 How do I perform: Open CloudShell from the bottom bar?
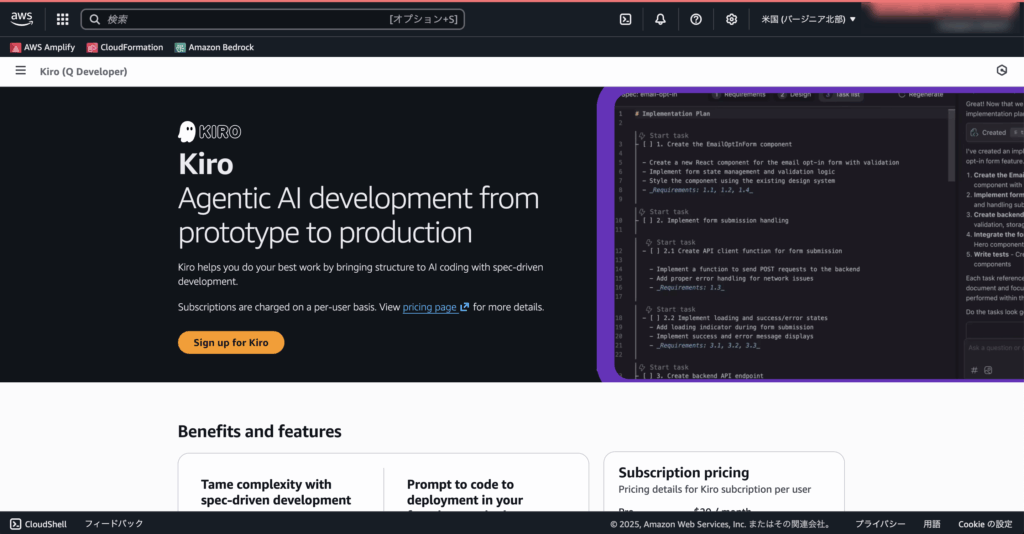pos(38,524)
